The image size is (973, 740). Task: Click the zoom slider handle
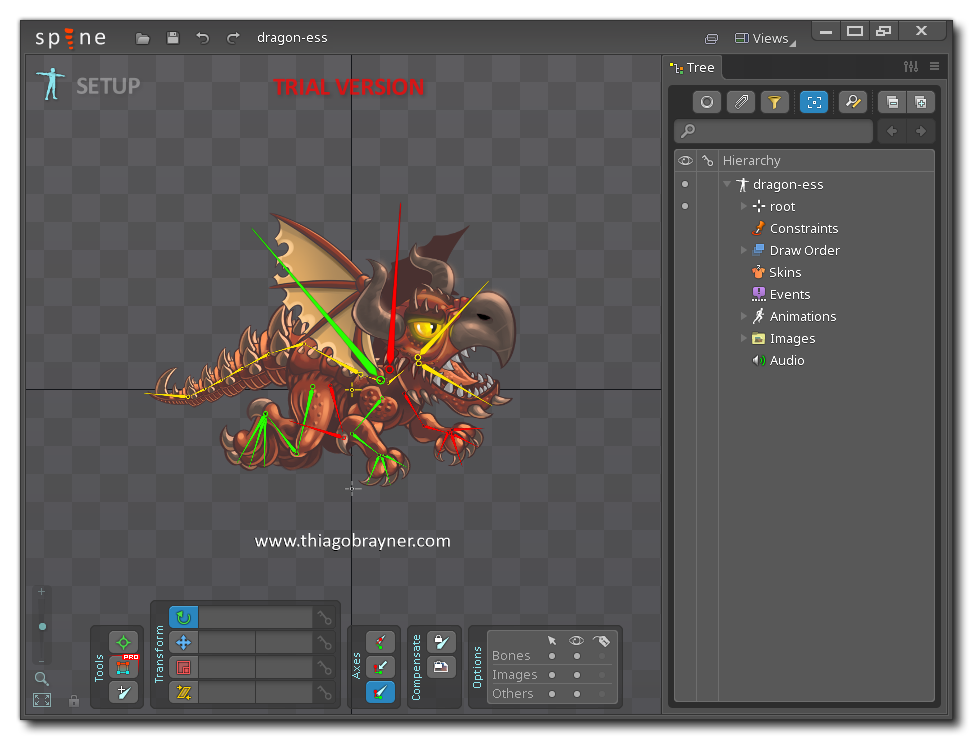tap(42, 626)
